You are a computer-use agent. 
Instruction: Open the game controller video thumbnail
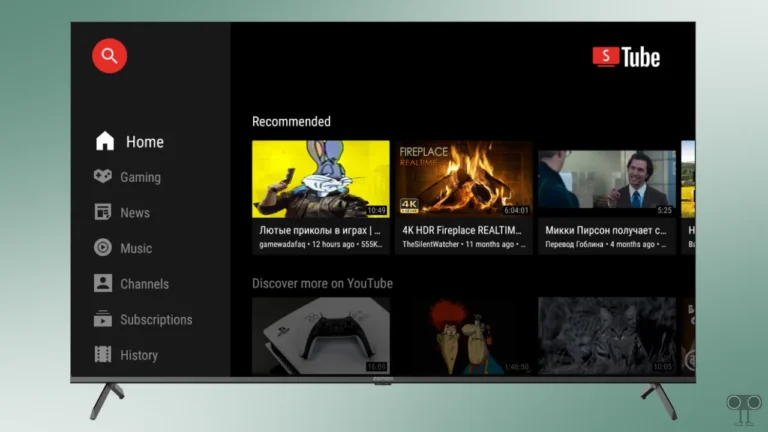click(x=321, y=336)
